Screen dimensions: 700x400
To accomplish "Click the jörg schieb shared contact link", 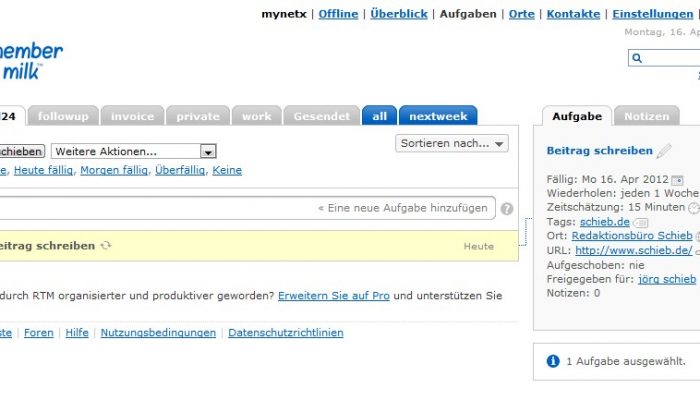I will point(667,279).
